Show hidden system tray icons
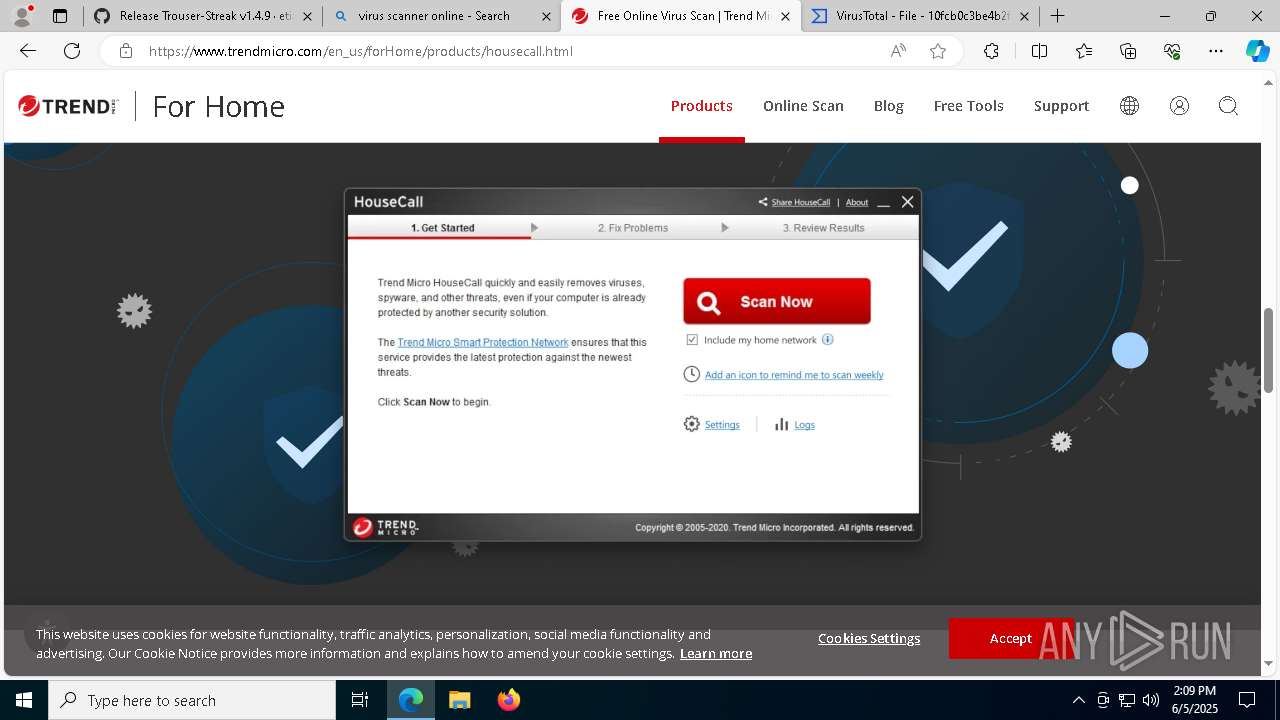The height and width of the screenshot is (720, 1280). pyautogui.click(x=1078, y=700)
